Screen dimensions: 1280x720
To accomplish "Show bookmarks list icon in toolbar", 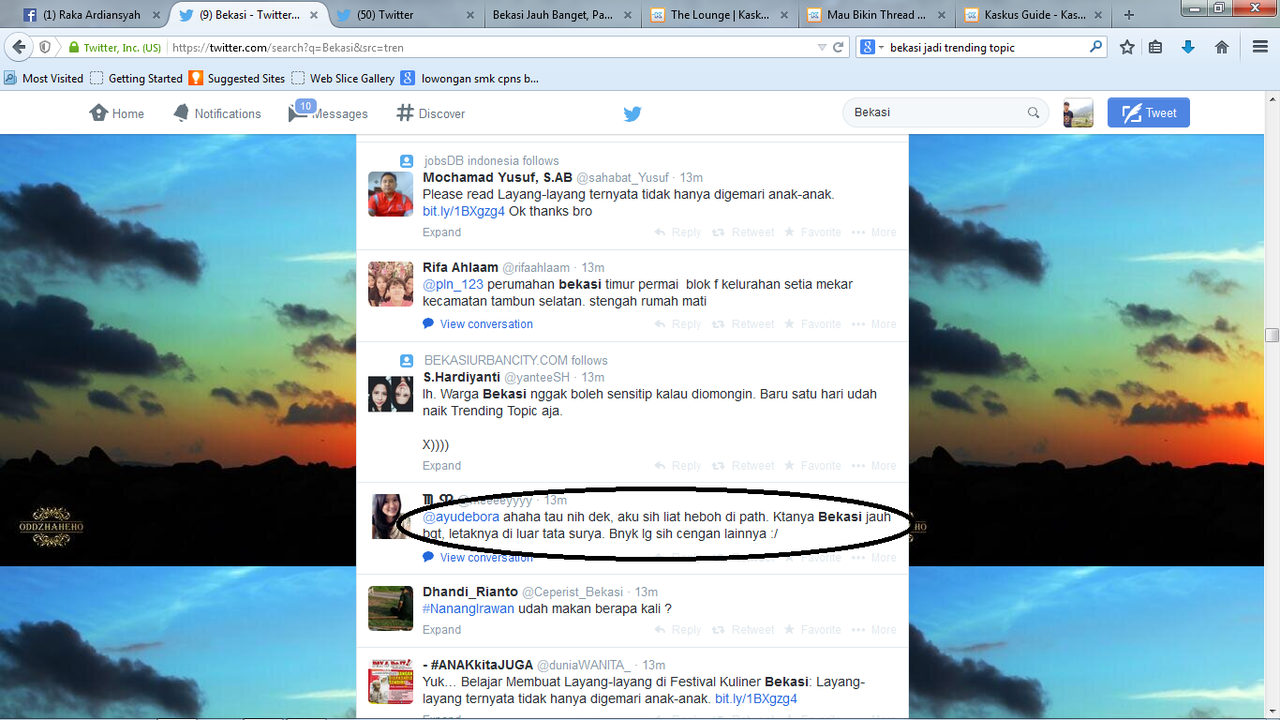I will click(1156, 47).
